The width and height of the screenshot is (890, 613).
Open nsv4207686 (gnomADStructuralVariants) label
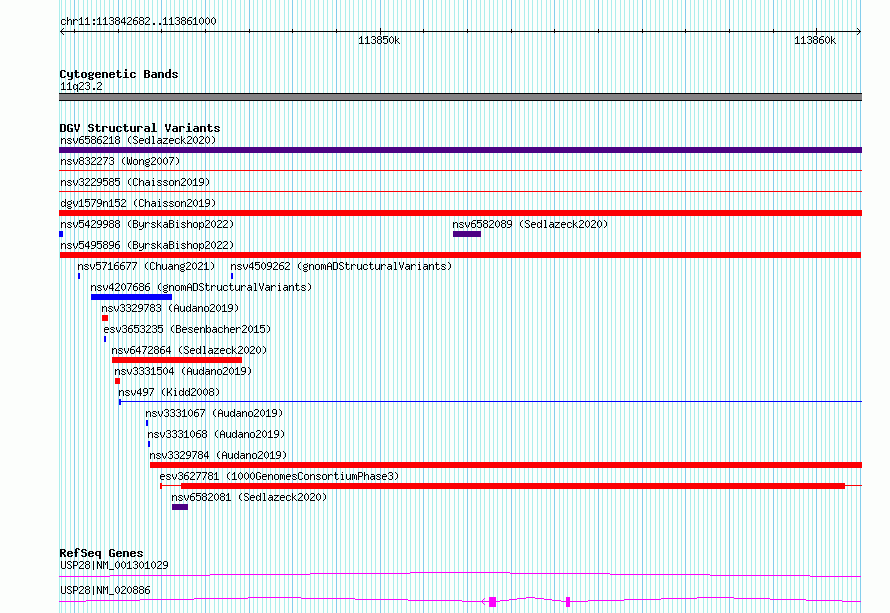pyautogui.click(x=201, y=287)
